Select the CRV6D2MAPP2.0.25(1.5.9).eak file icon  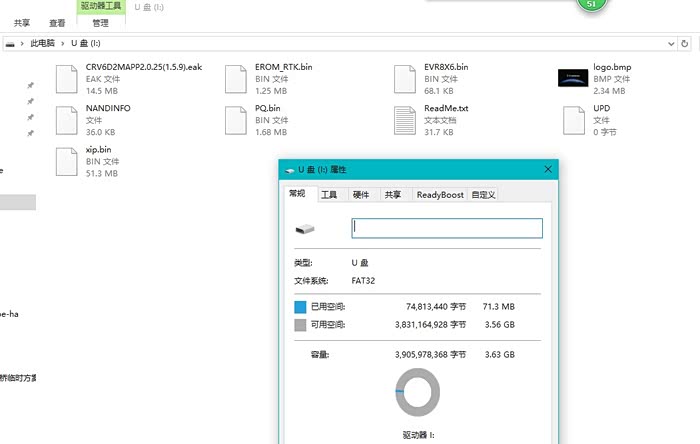click(x=66, y=78)
